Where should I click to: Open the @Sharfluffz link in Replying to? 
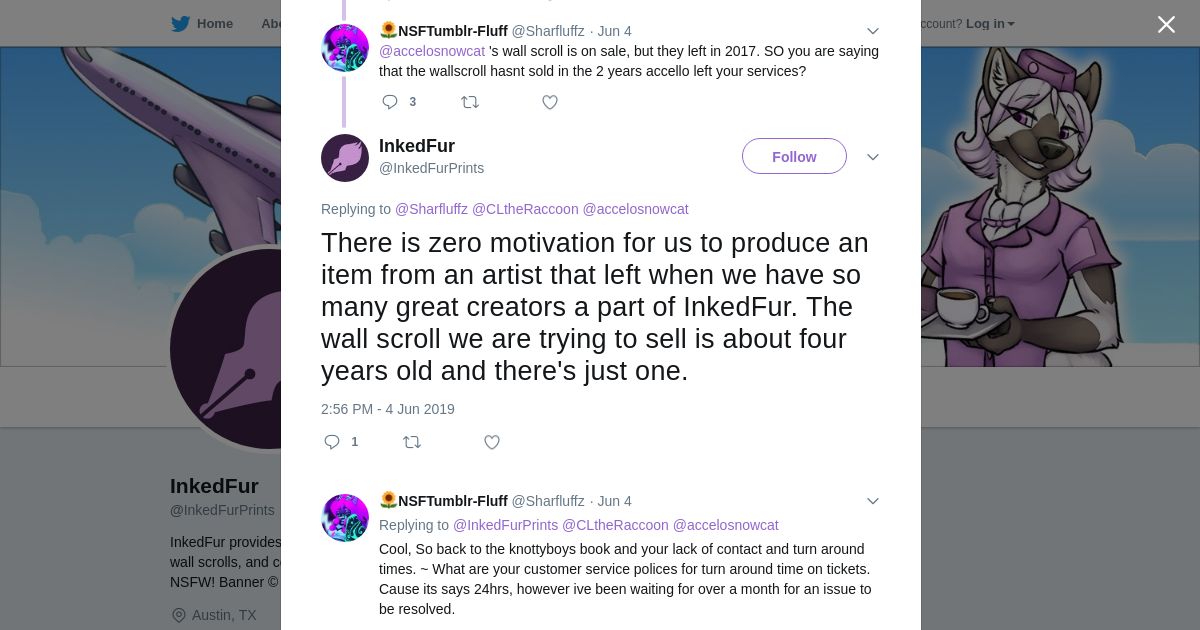pyautogui.click(x=431, y=209)
